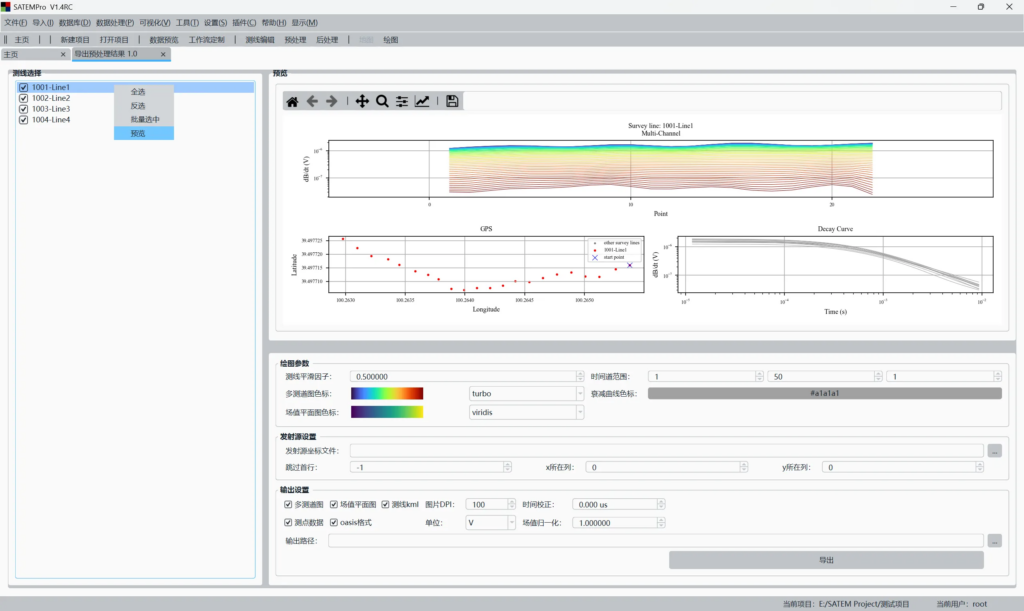Click the back arrow in plot toolbar
This screenshot has width=1024, height=611.
pyautogui.click(x=312, y=101)
